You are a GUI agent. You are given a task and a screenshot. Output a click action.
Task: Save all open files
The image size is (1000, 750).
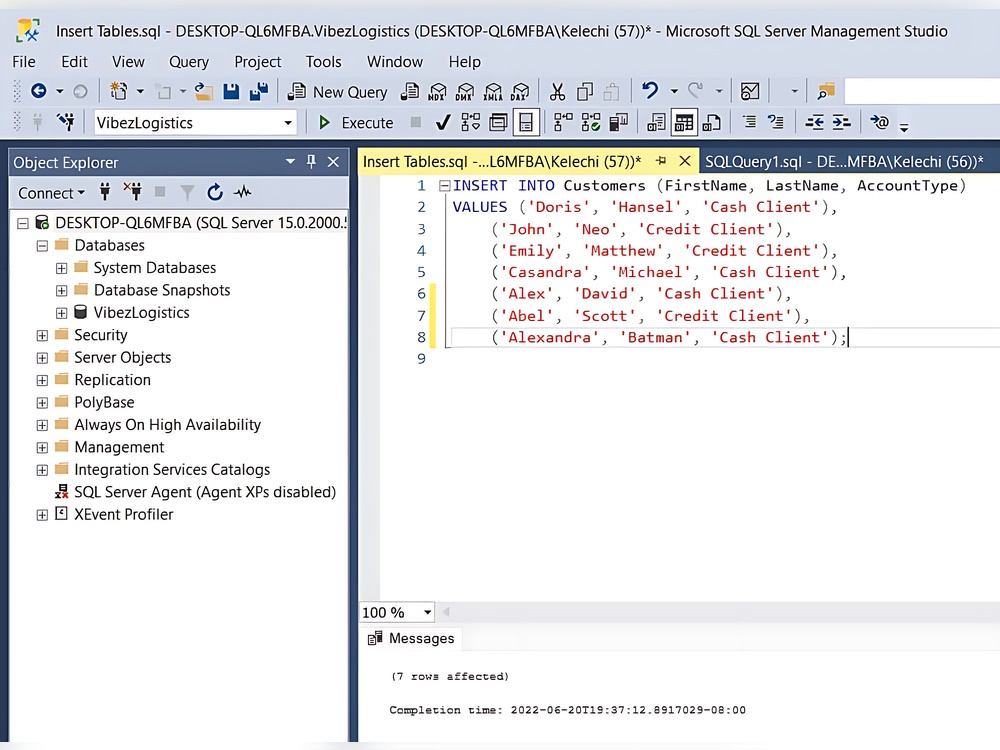point(258,91)
